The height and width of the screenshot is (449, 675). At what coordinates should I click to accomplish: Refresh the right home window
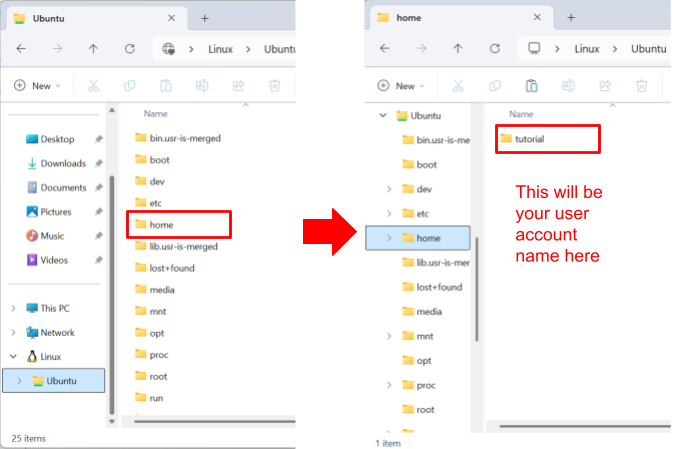pyautogui.click(x=495, y=48)
